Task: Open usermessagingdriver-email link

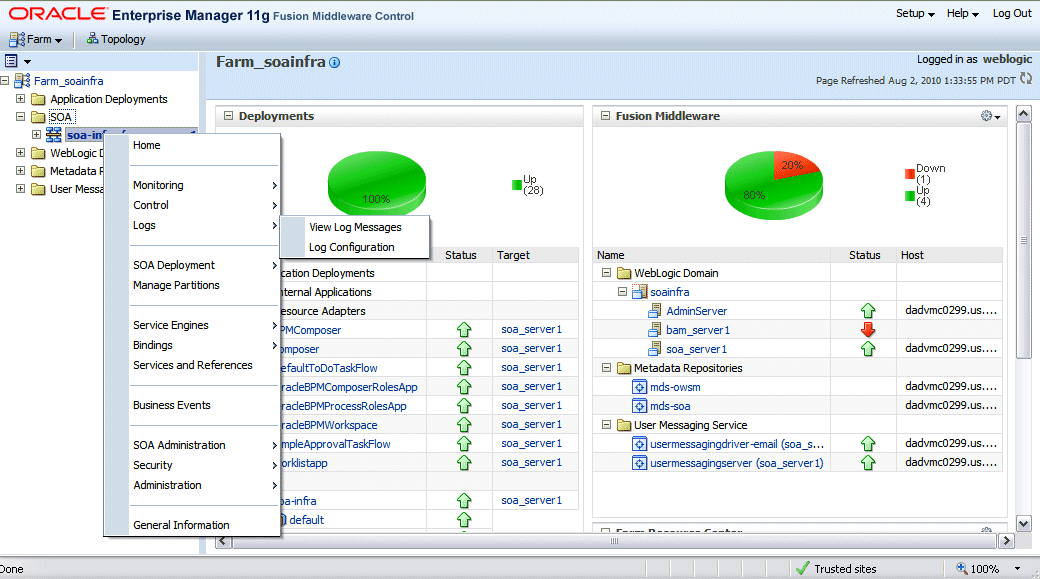Action: [x=737, y=444]
